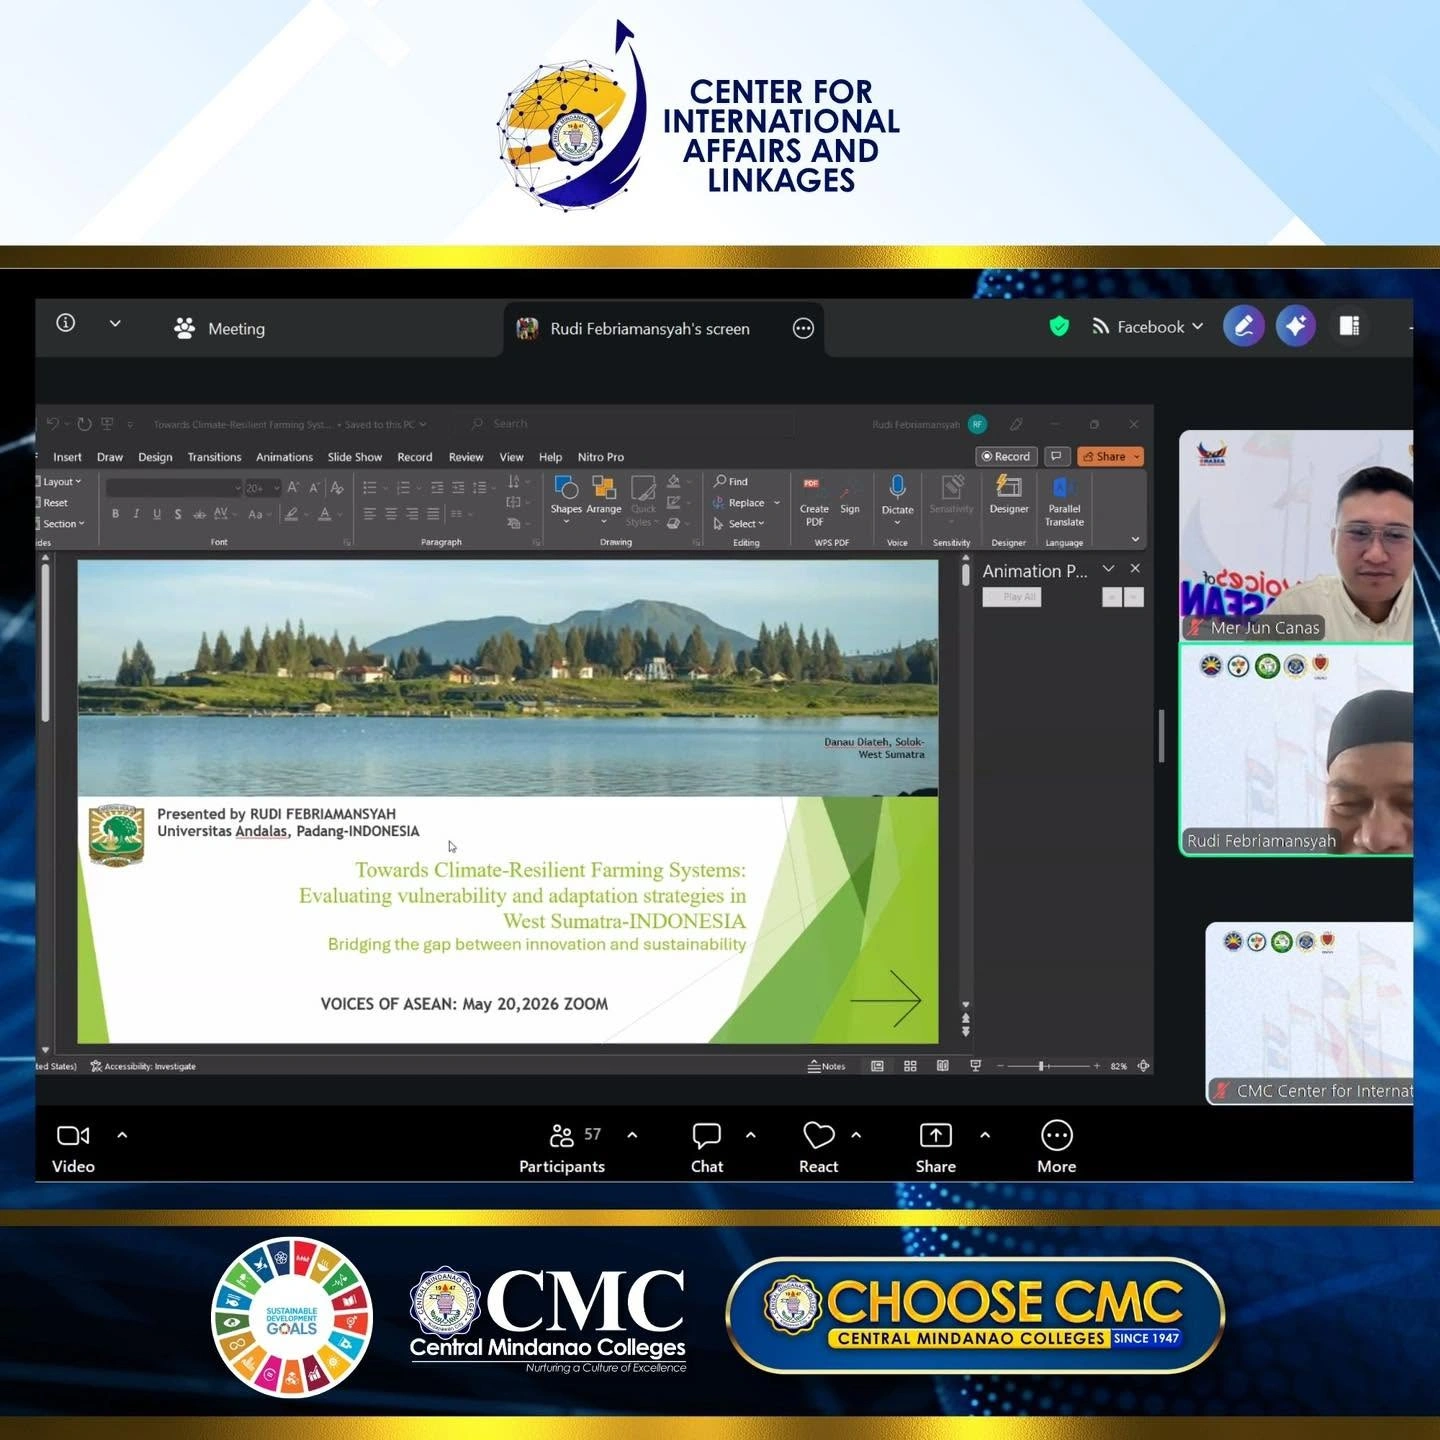Screen dimensions: 1440x1440
Task: Click the Sign icon in WPS PDF
Action: [x=850, y=490]
